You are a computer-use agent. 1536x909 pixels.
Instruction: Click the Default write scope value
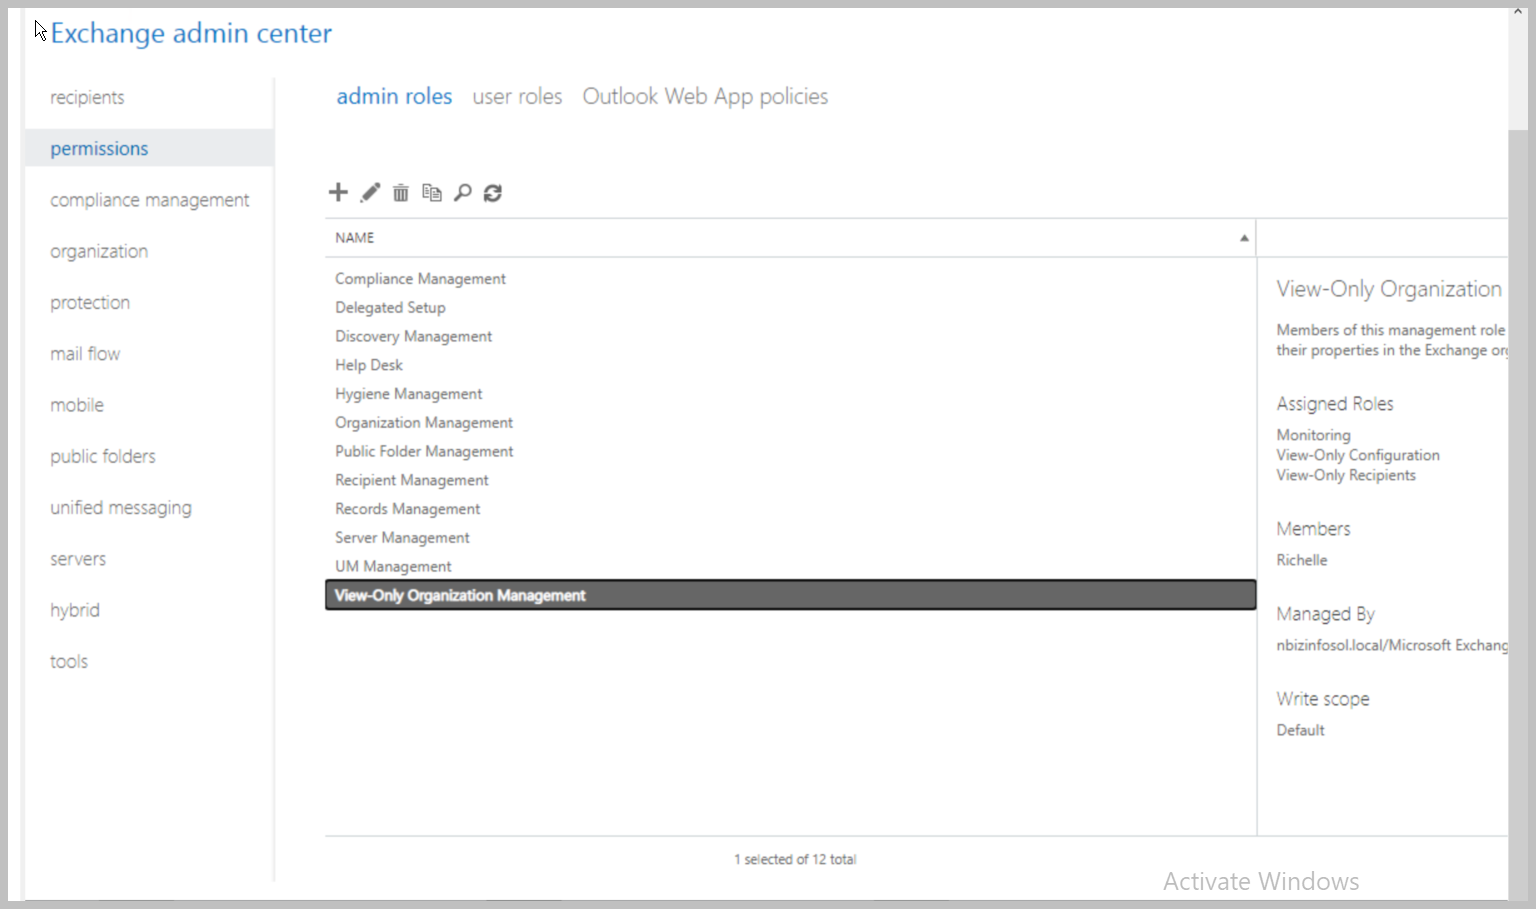pyautogui.click(x=1300, y=730)
